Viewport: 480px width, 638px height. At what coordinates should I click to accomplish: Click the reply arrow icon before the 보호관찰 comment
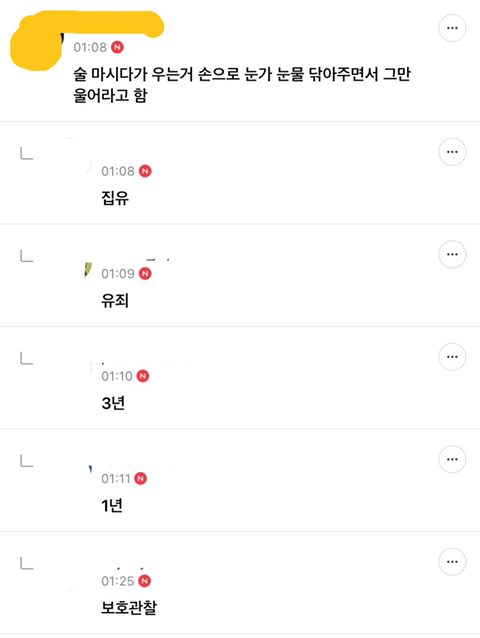click(26, 563)
